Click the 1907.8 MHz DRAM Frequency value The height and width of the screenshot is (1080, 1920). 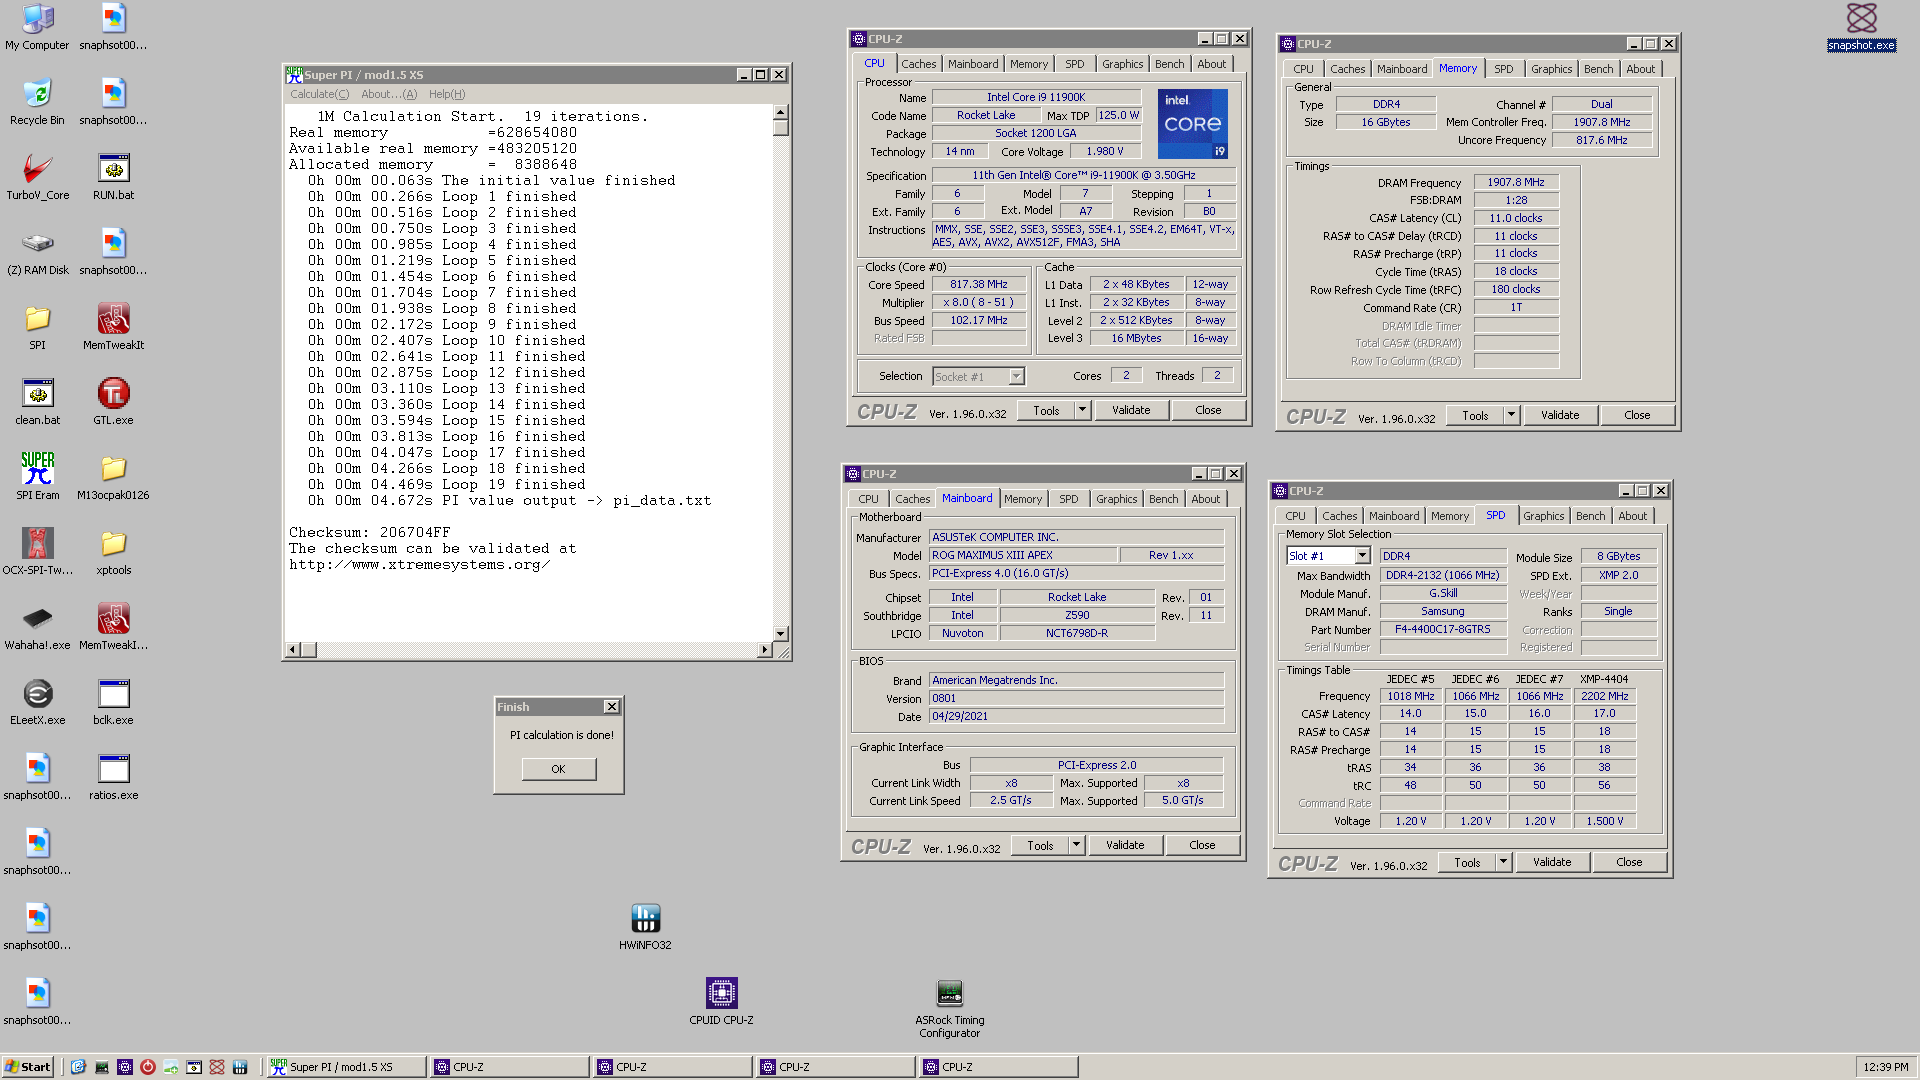click(x=1516, y=182)
